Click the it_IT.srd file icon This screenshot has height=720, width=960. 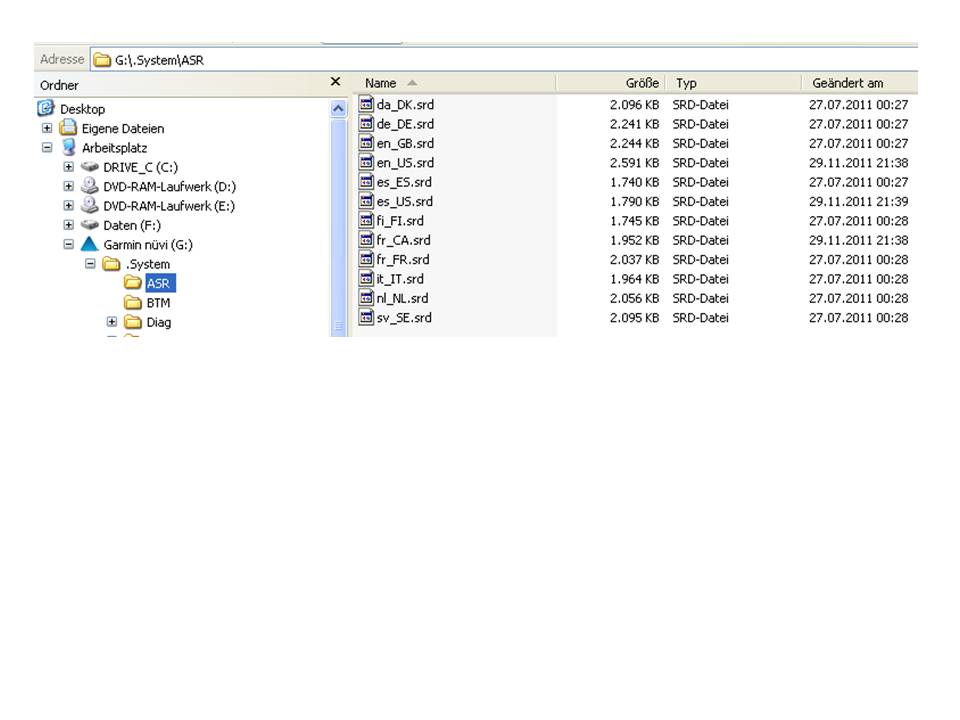(366, 279)
